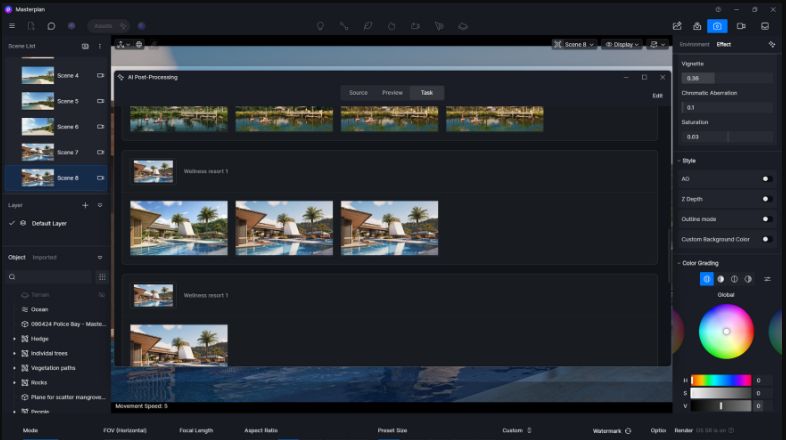This screenshot has width=786, height=440.
Task: Switch to the Environment tab
Action: click(694, 44)
